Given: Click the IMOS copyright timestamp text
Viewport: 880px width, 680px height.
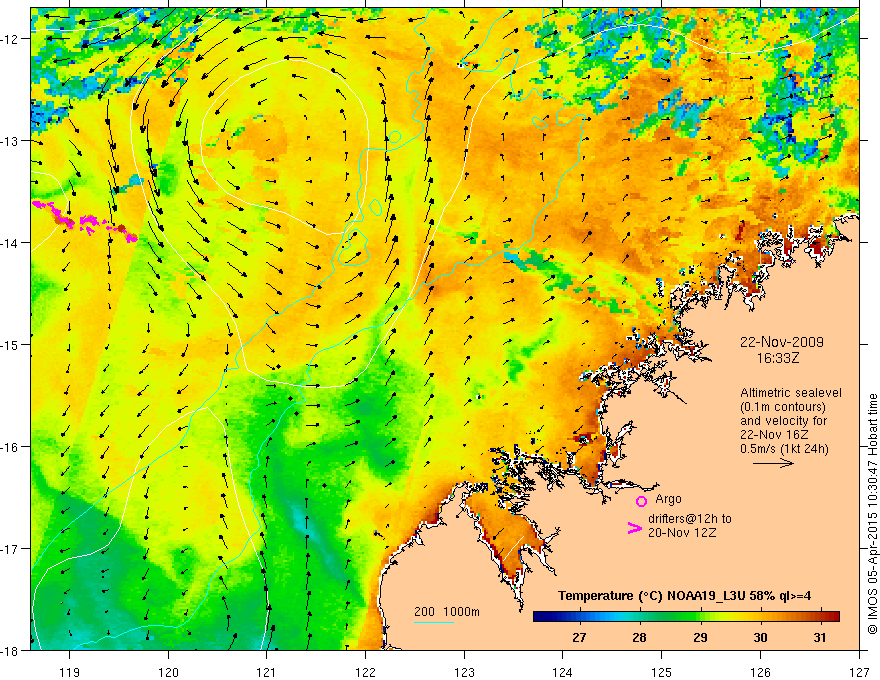Looking at the screenshot, I should [872, 514].
